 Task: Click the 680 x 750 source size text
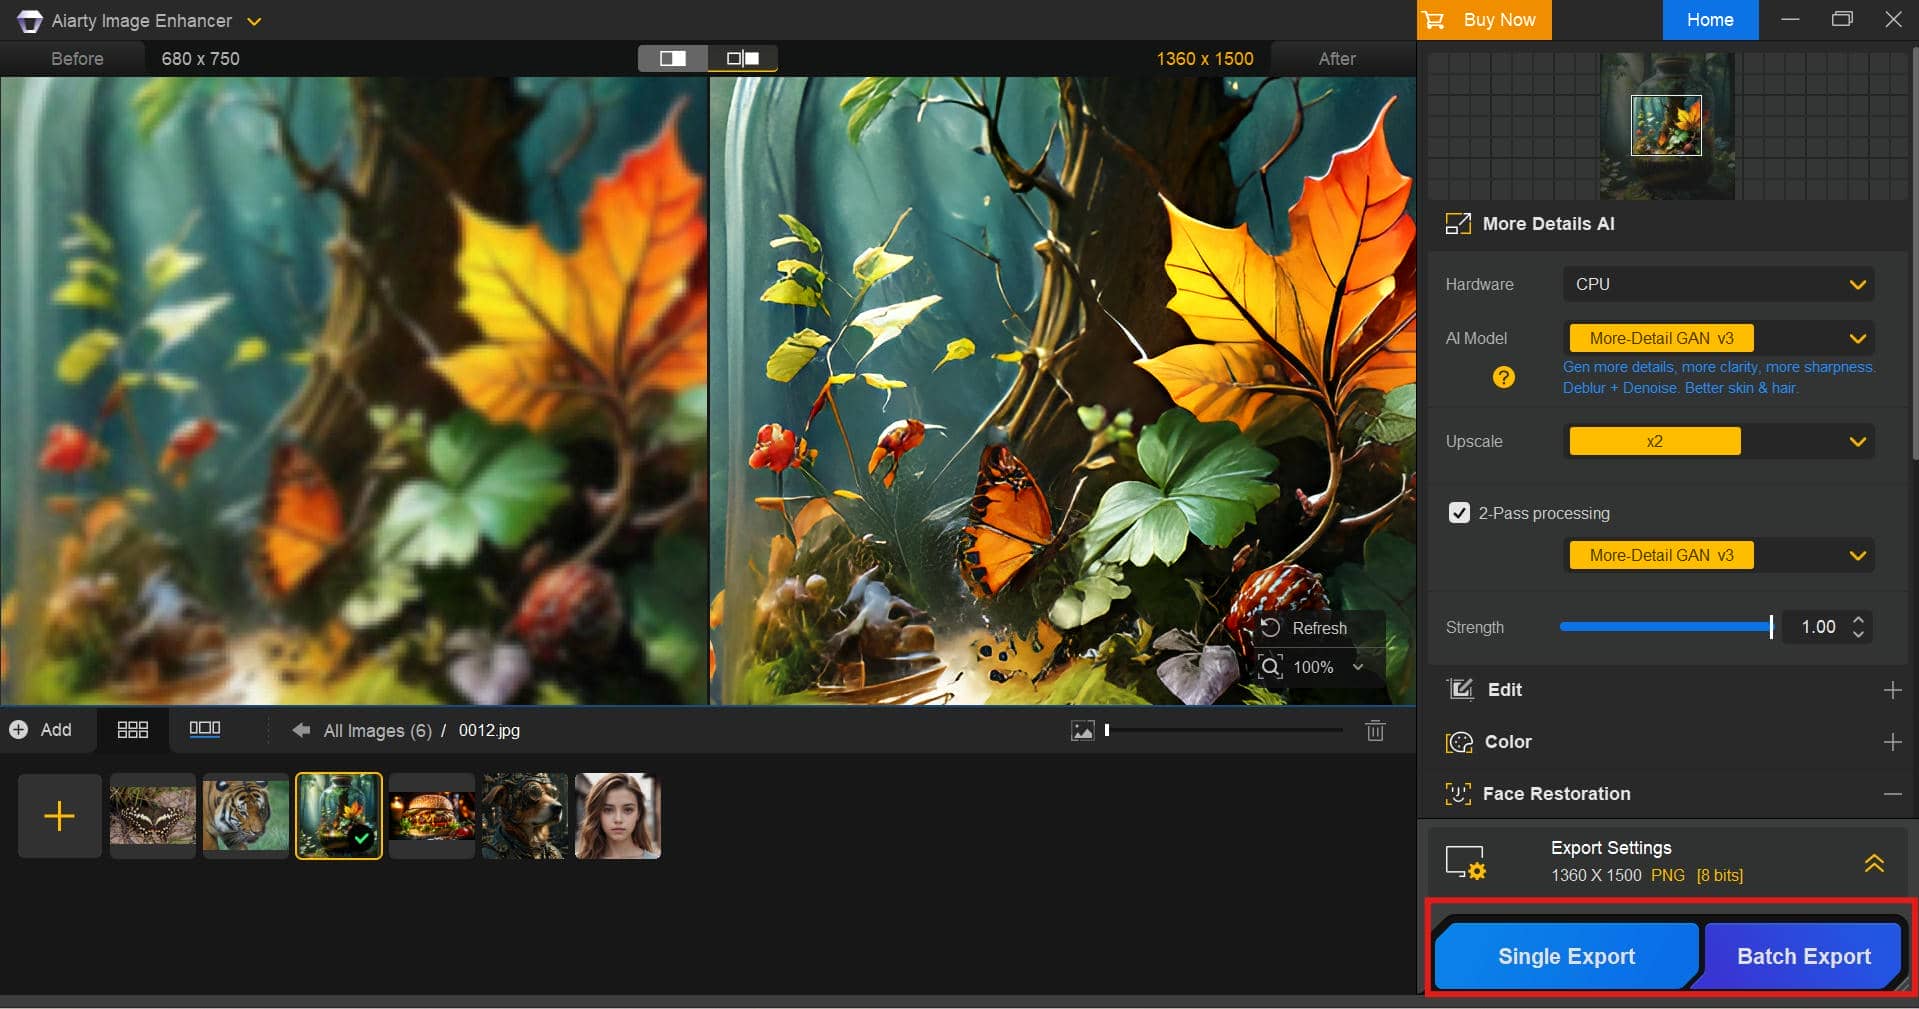(200, 59)
